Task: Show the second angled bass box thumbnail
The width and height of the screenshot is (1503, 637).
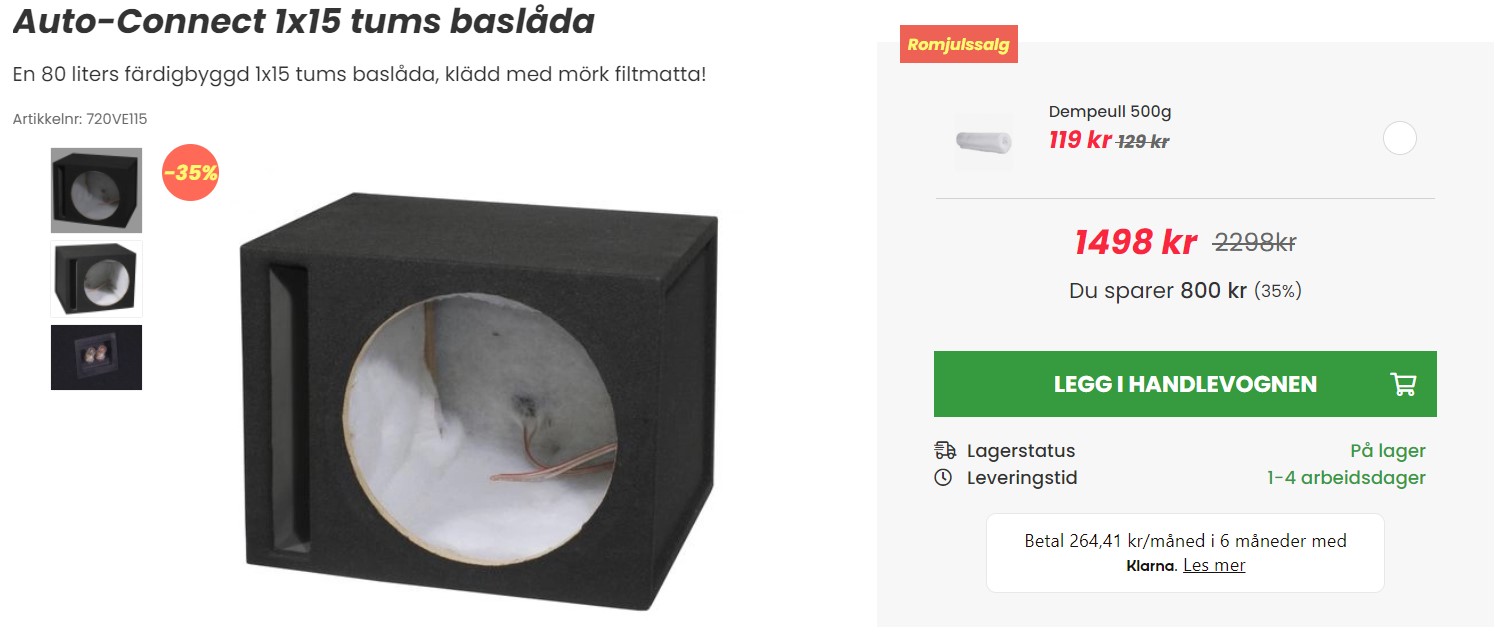Action: tap(96, 278)
